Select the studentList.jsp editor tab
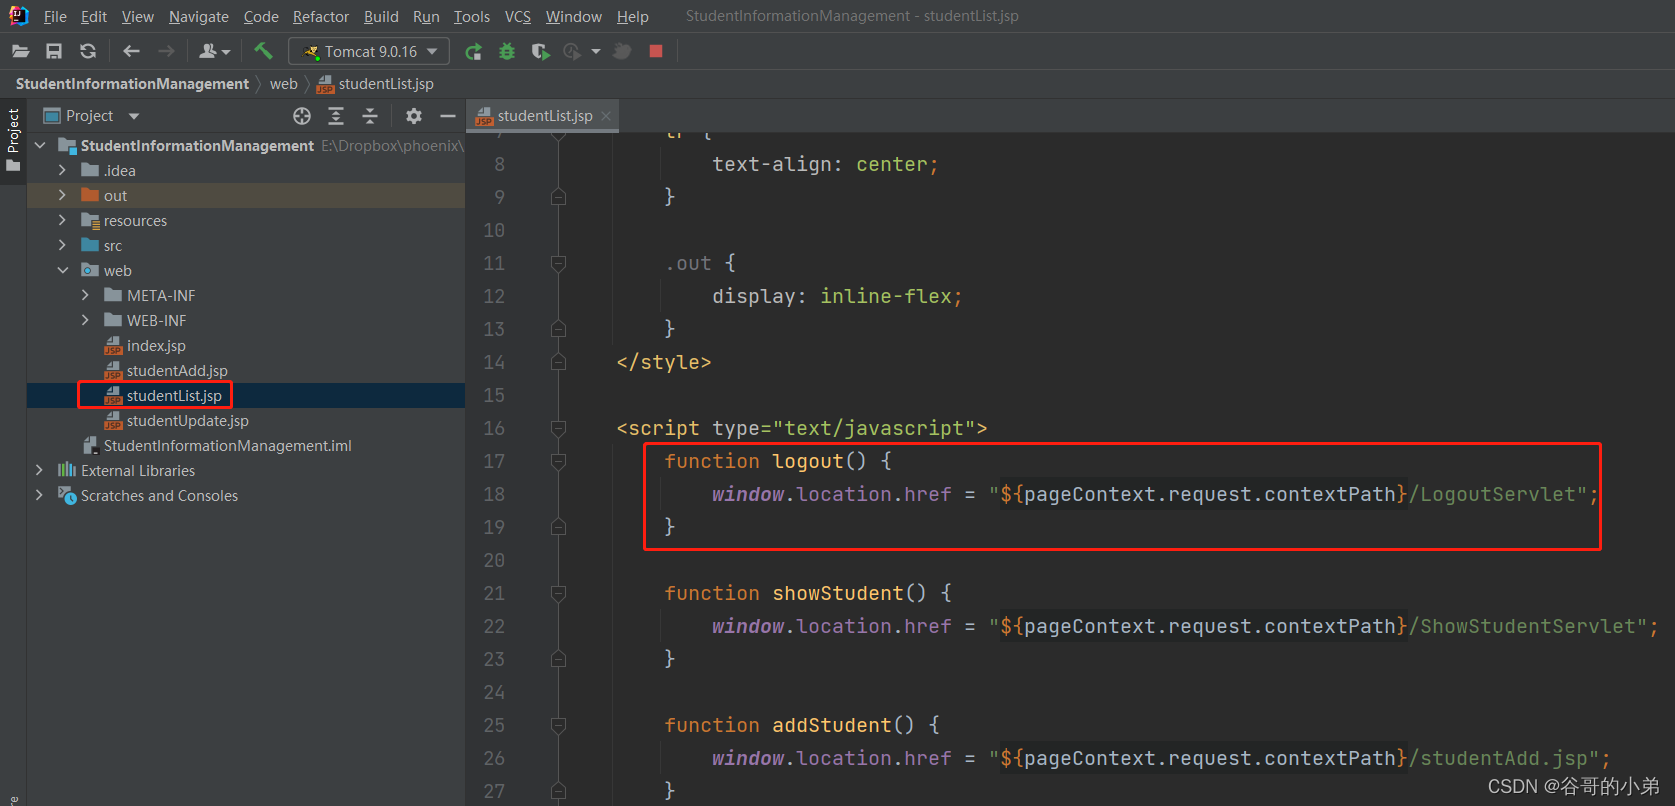The image size is (1675, 806). pos(545,116)
